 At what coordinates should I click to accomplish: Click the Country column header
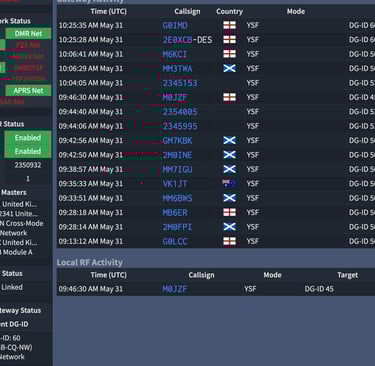229,12
